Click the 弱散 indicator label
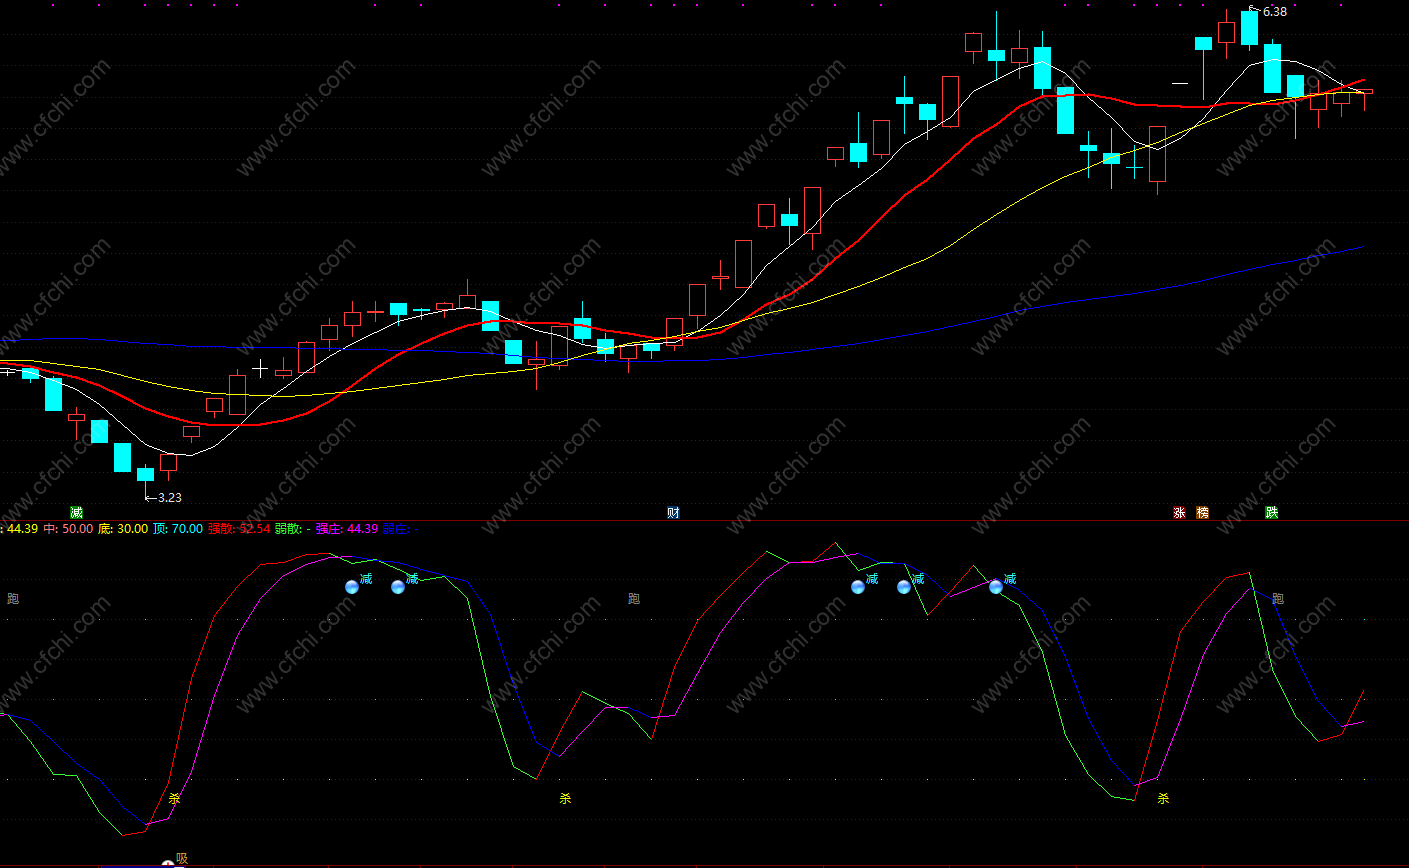 point(289,529)
